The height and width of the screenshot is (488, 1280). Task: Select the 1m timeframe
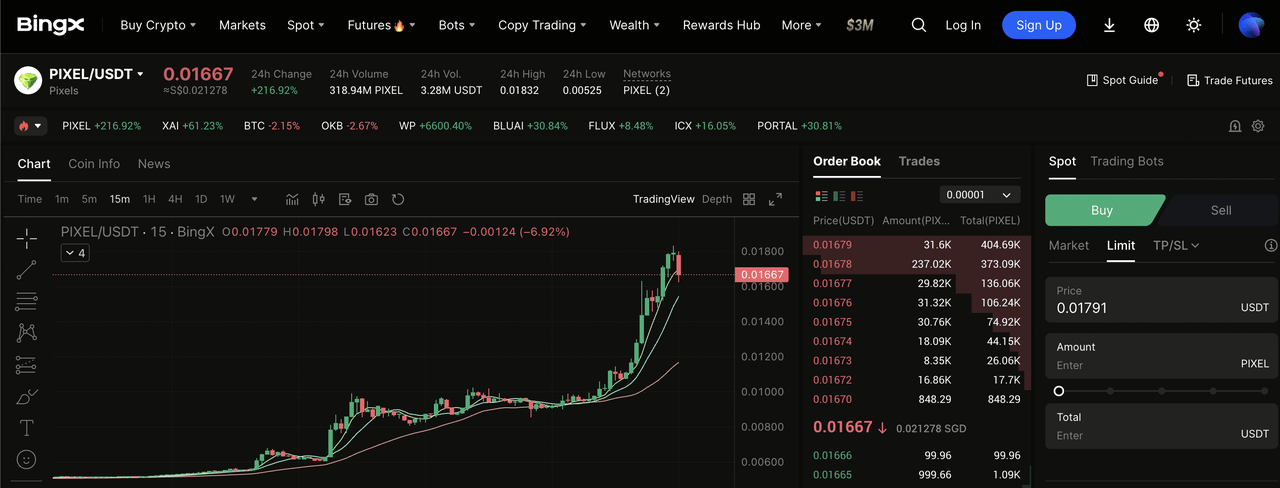point(62,199)
